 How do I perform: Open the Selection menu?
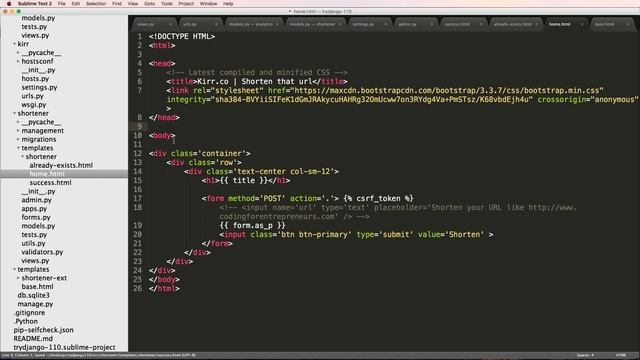coord(96,4)
